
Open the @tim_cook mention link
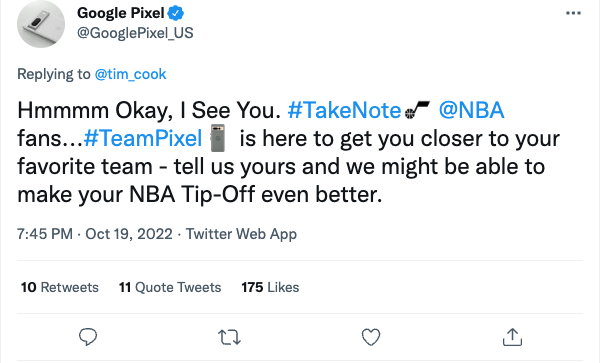click(x=130, y=74)
